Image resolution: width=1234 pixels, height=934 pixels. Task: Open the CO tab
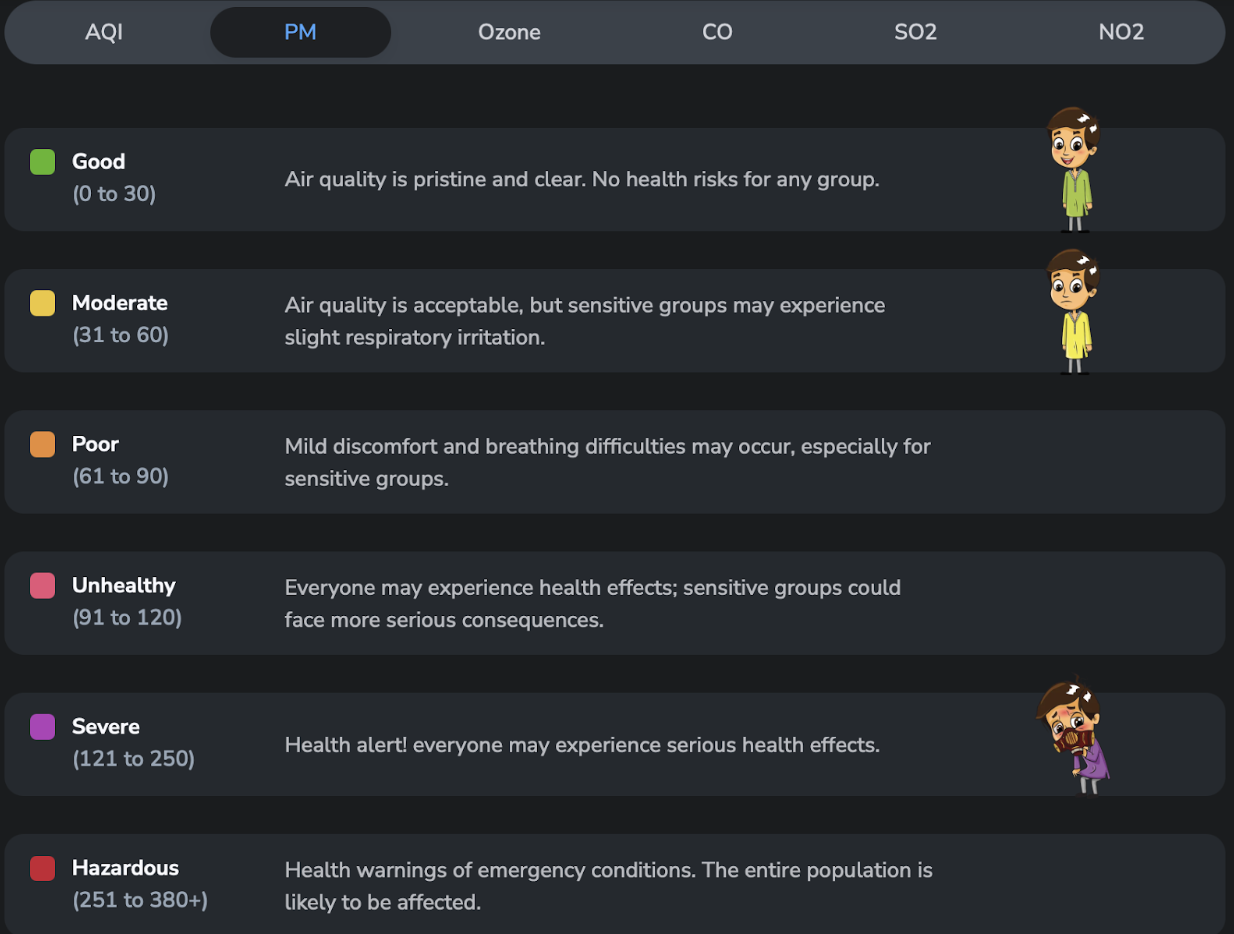[717, 32]
